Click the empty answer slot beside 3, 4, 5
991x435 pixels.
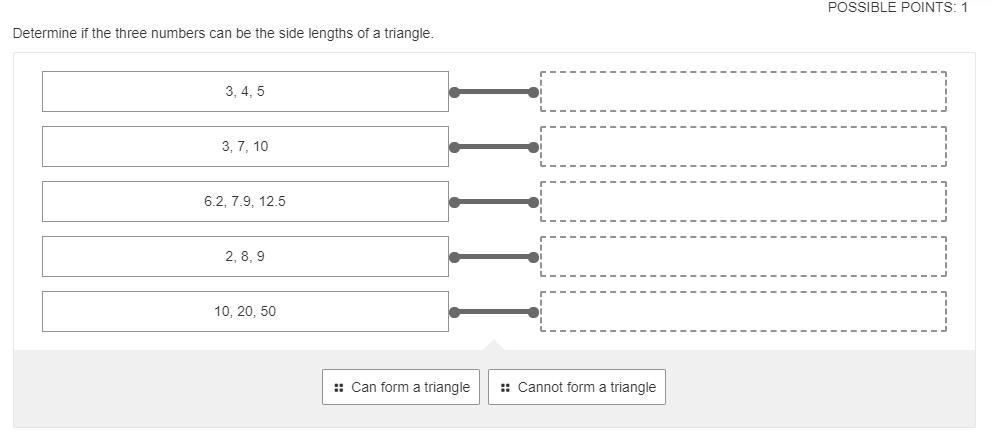tap(743, 92)
